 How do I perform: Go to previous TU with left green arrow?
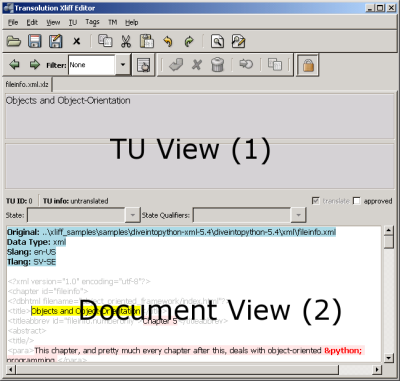14,64
